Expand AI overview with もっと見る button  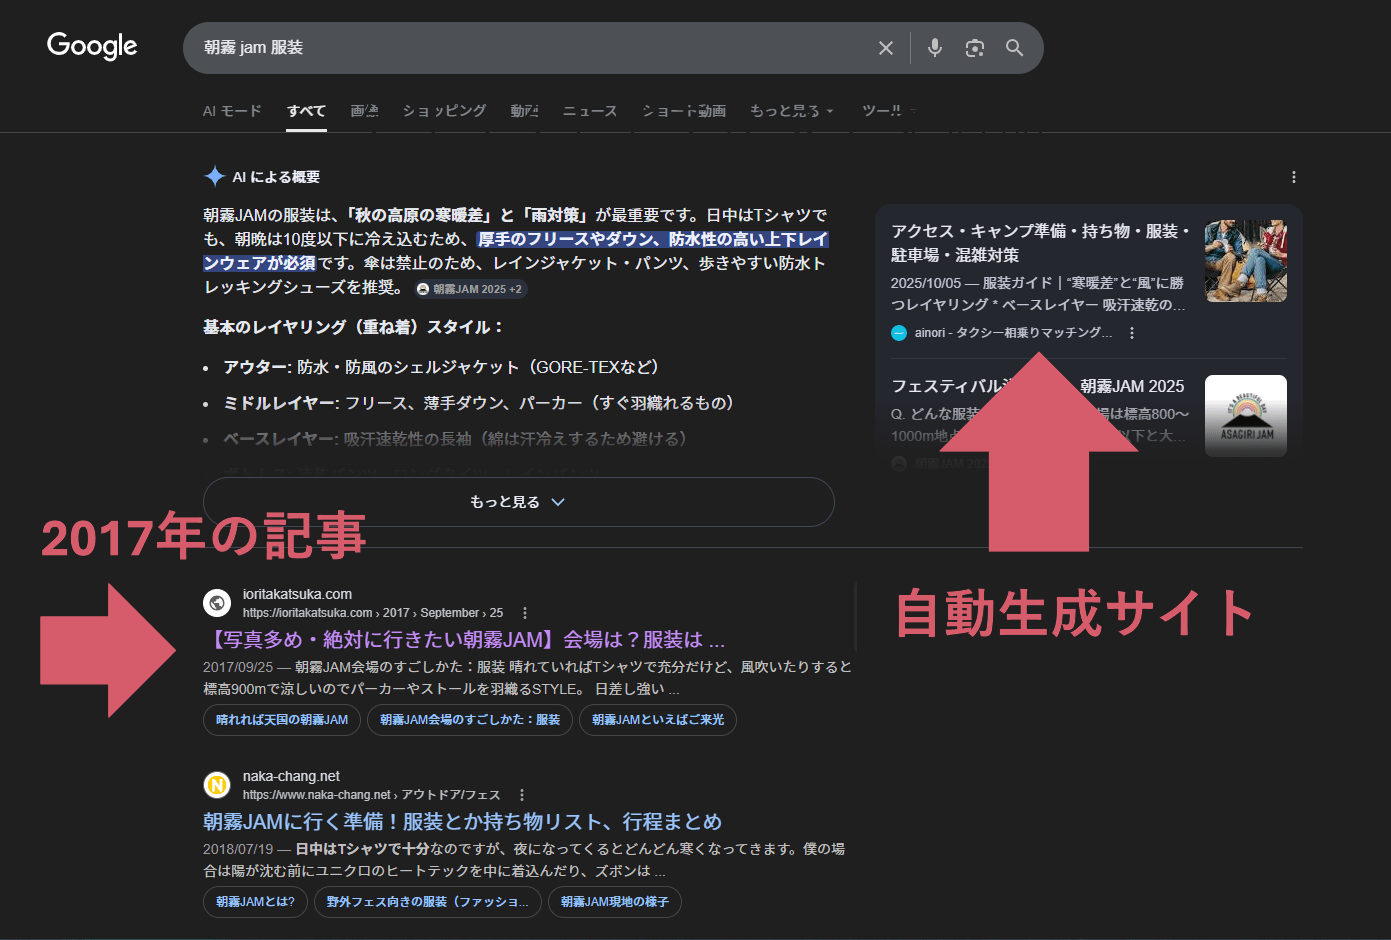[518, 502]
